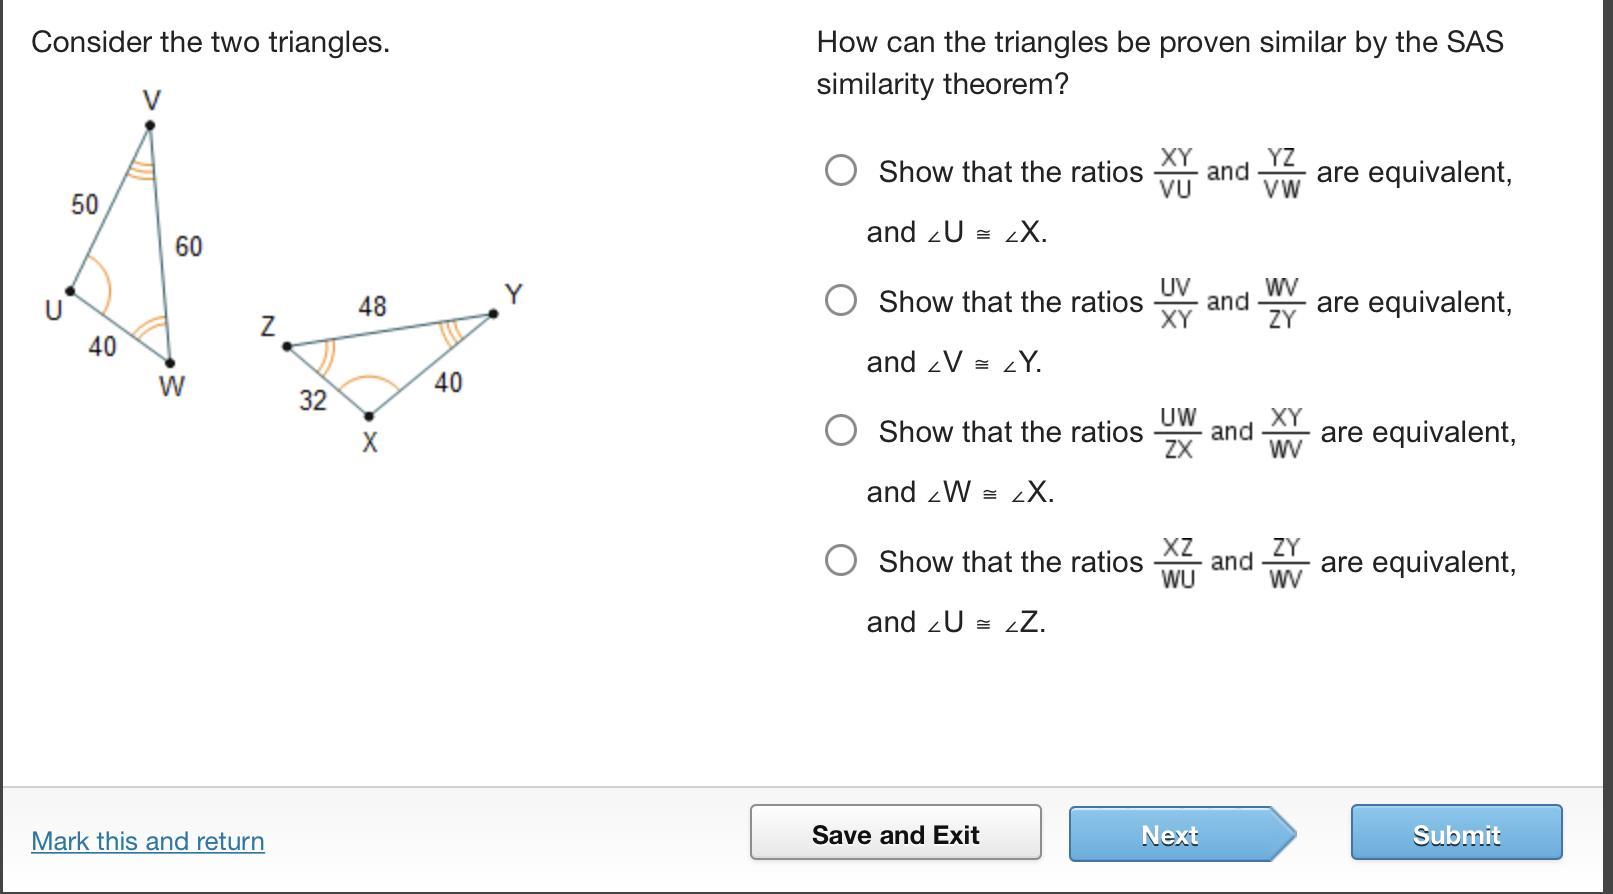Click the vertex Z dot of triangle XYZ
Image resolution: width=1613 pixels, height=894 pixels.
tap(287, 346)
